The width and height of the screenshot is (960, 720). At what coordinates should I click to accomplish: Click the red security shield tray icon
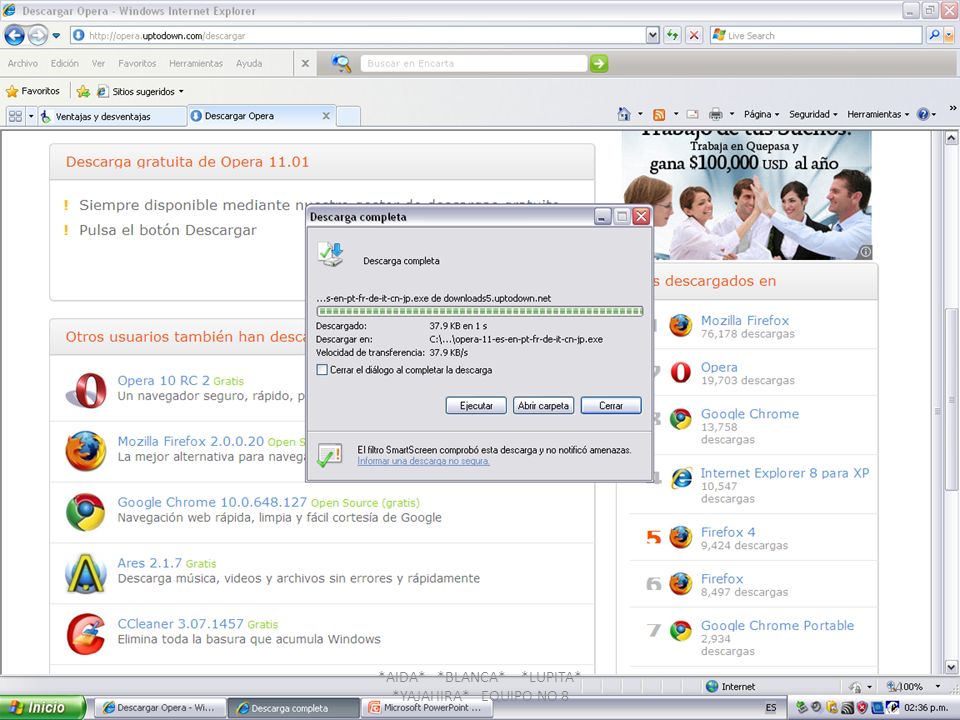coord(861,708)
